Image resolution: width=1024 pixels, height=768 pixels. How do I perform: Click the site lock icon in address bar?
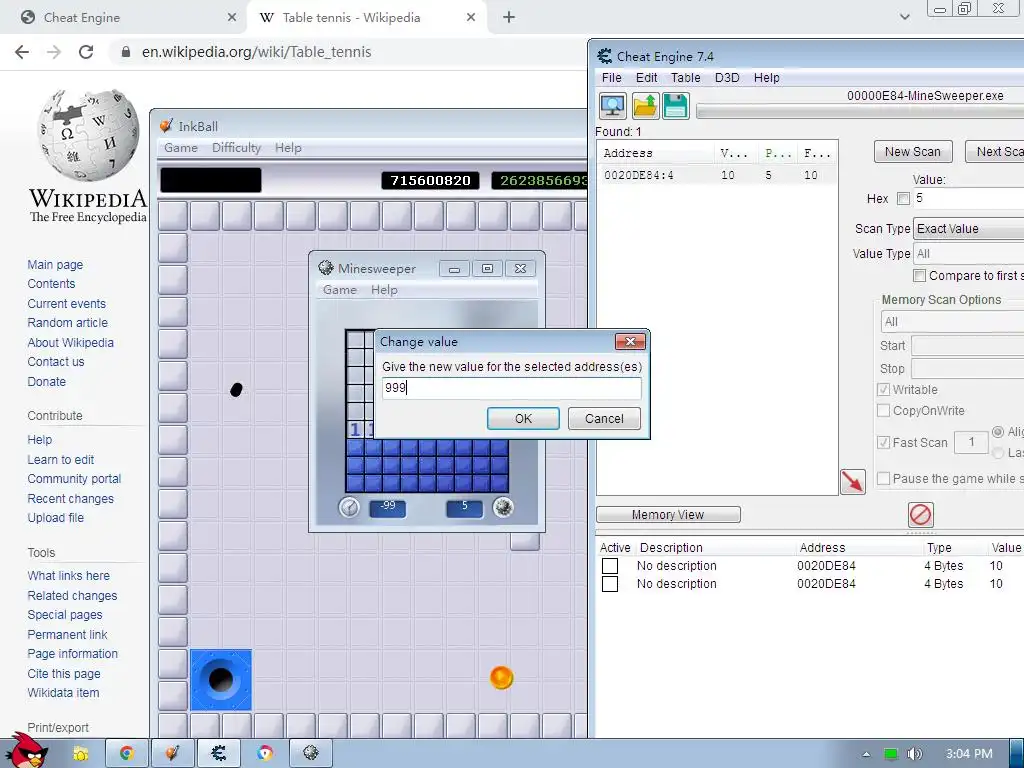126,52
